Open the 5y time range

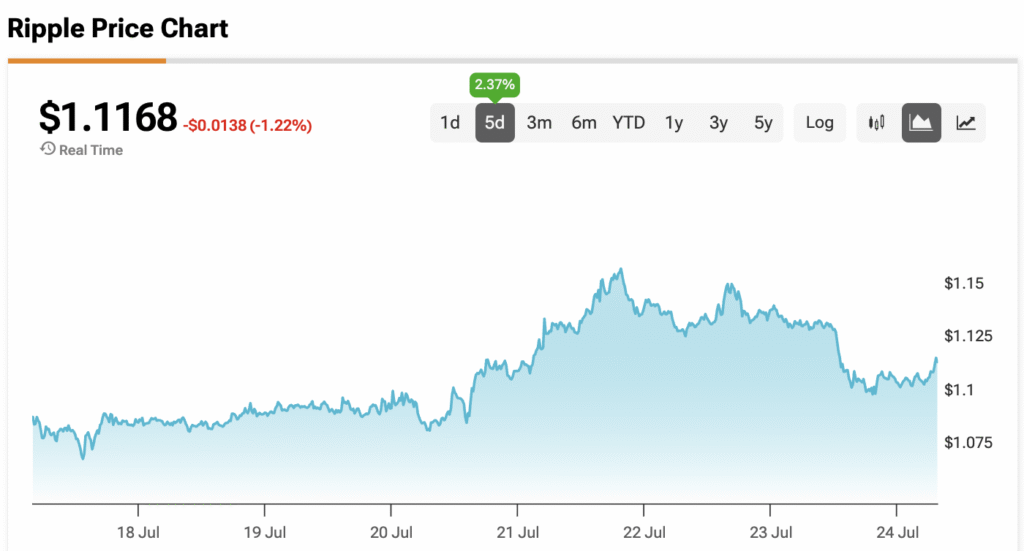(x=763, y=123)
